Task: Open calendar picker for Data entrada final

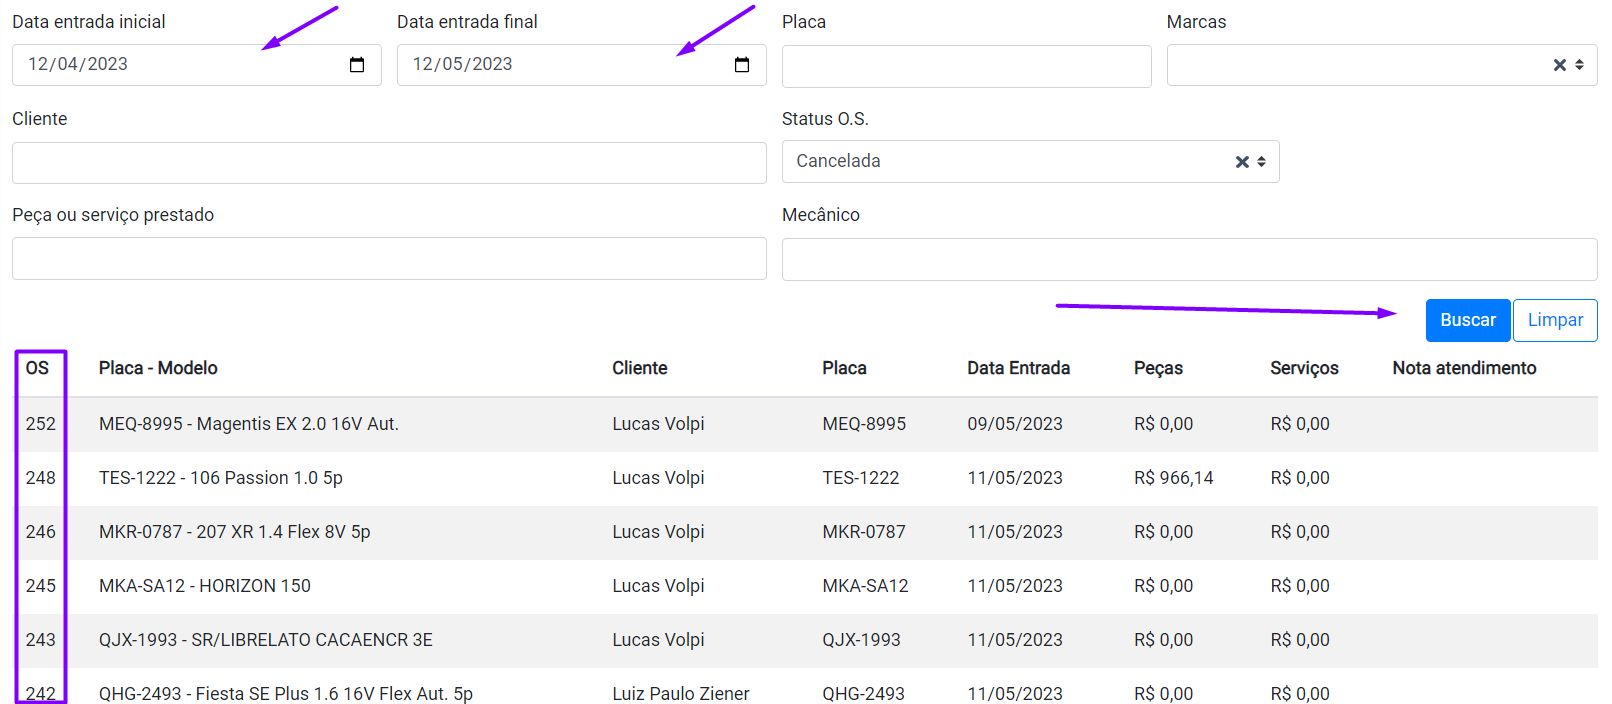Action: click(x=742, y=65)
